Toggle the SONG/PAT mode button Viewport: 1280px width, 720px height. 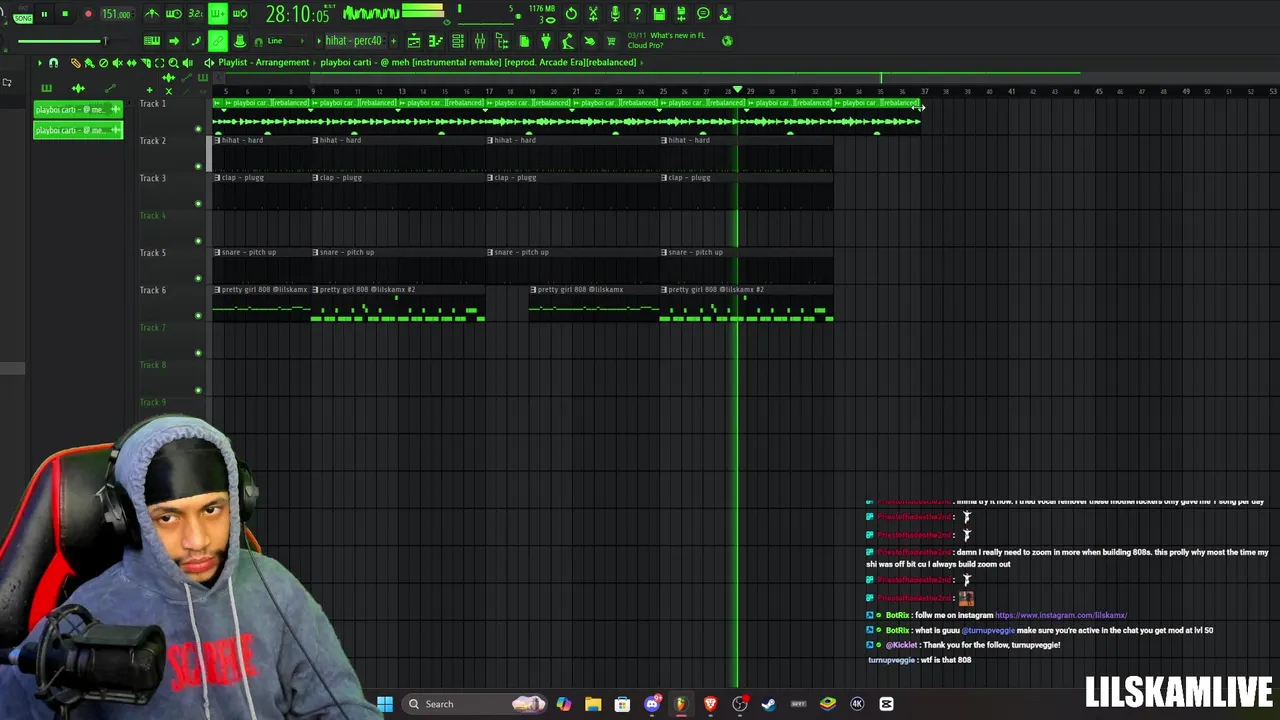(x=22, y=15)
